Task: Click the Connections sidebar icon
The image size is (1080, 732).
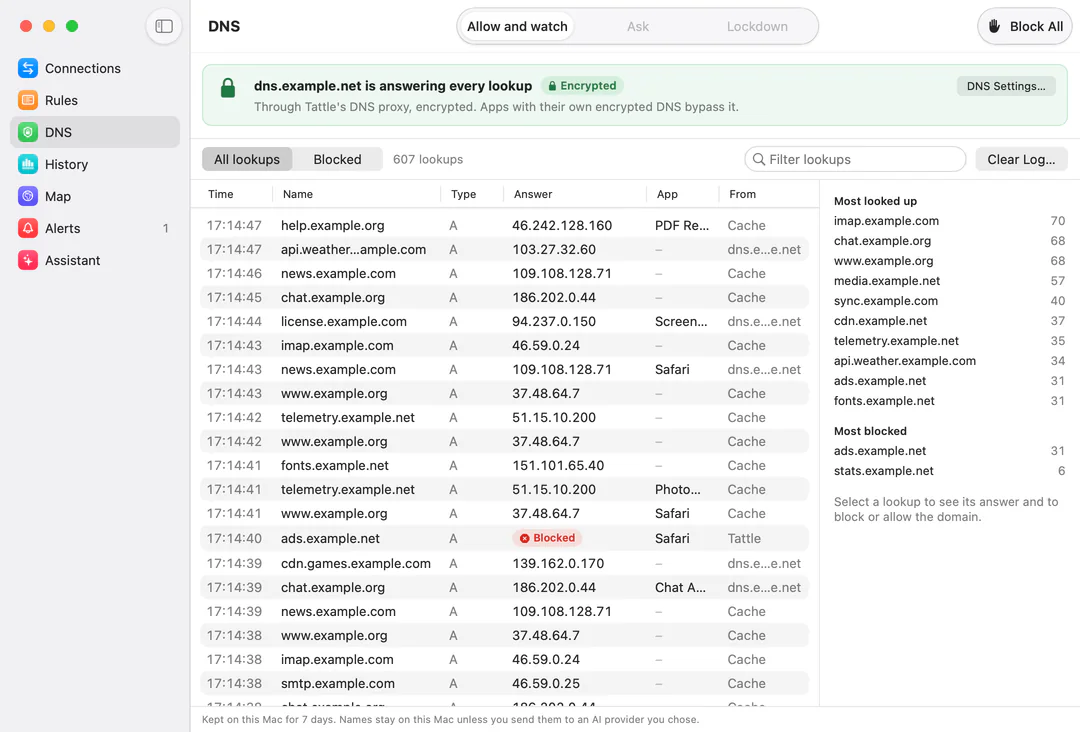Action: pos(28,68)
